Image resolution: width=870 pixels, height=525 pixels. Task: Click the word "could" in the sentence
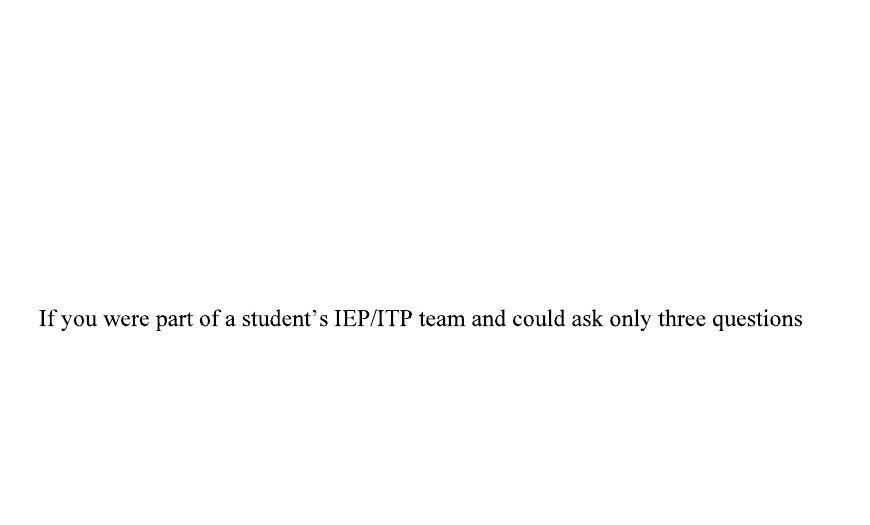pos(538,319)
